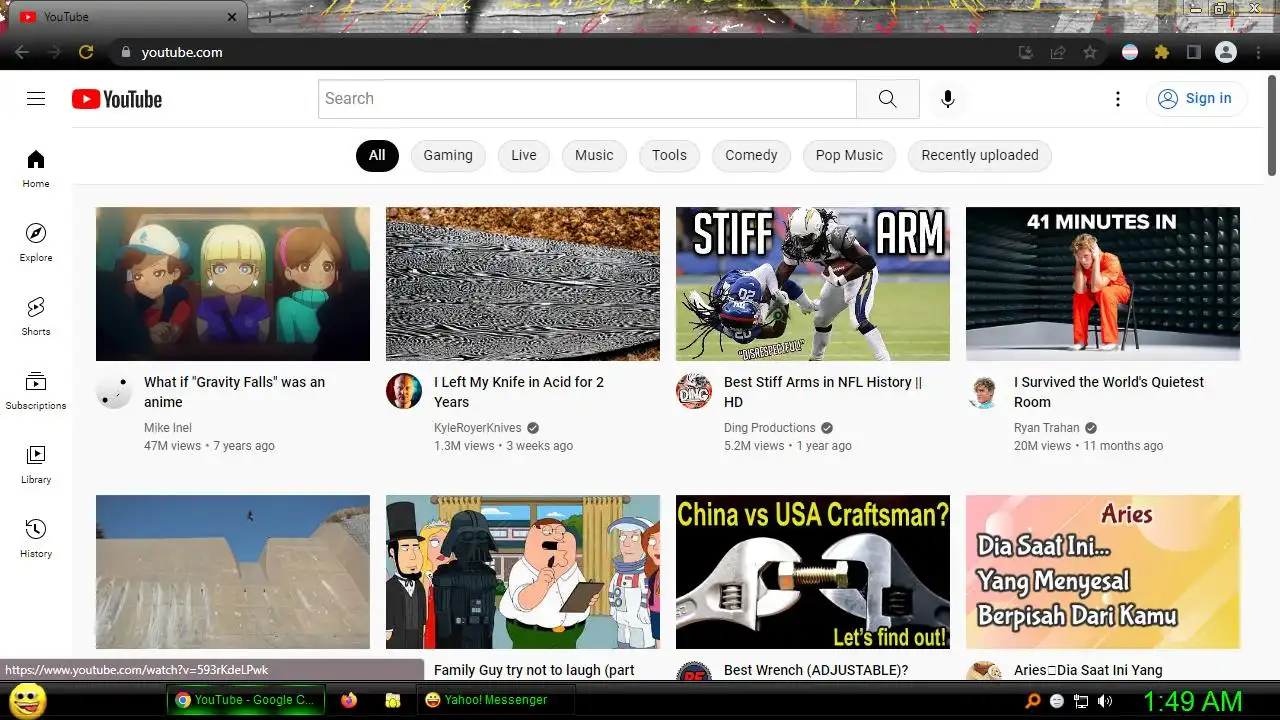Click 'Best Wrench (ADJUSTABLE)?' title

tap(816, 670)
